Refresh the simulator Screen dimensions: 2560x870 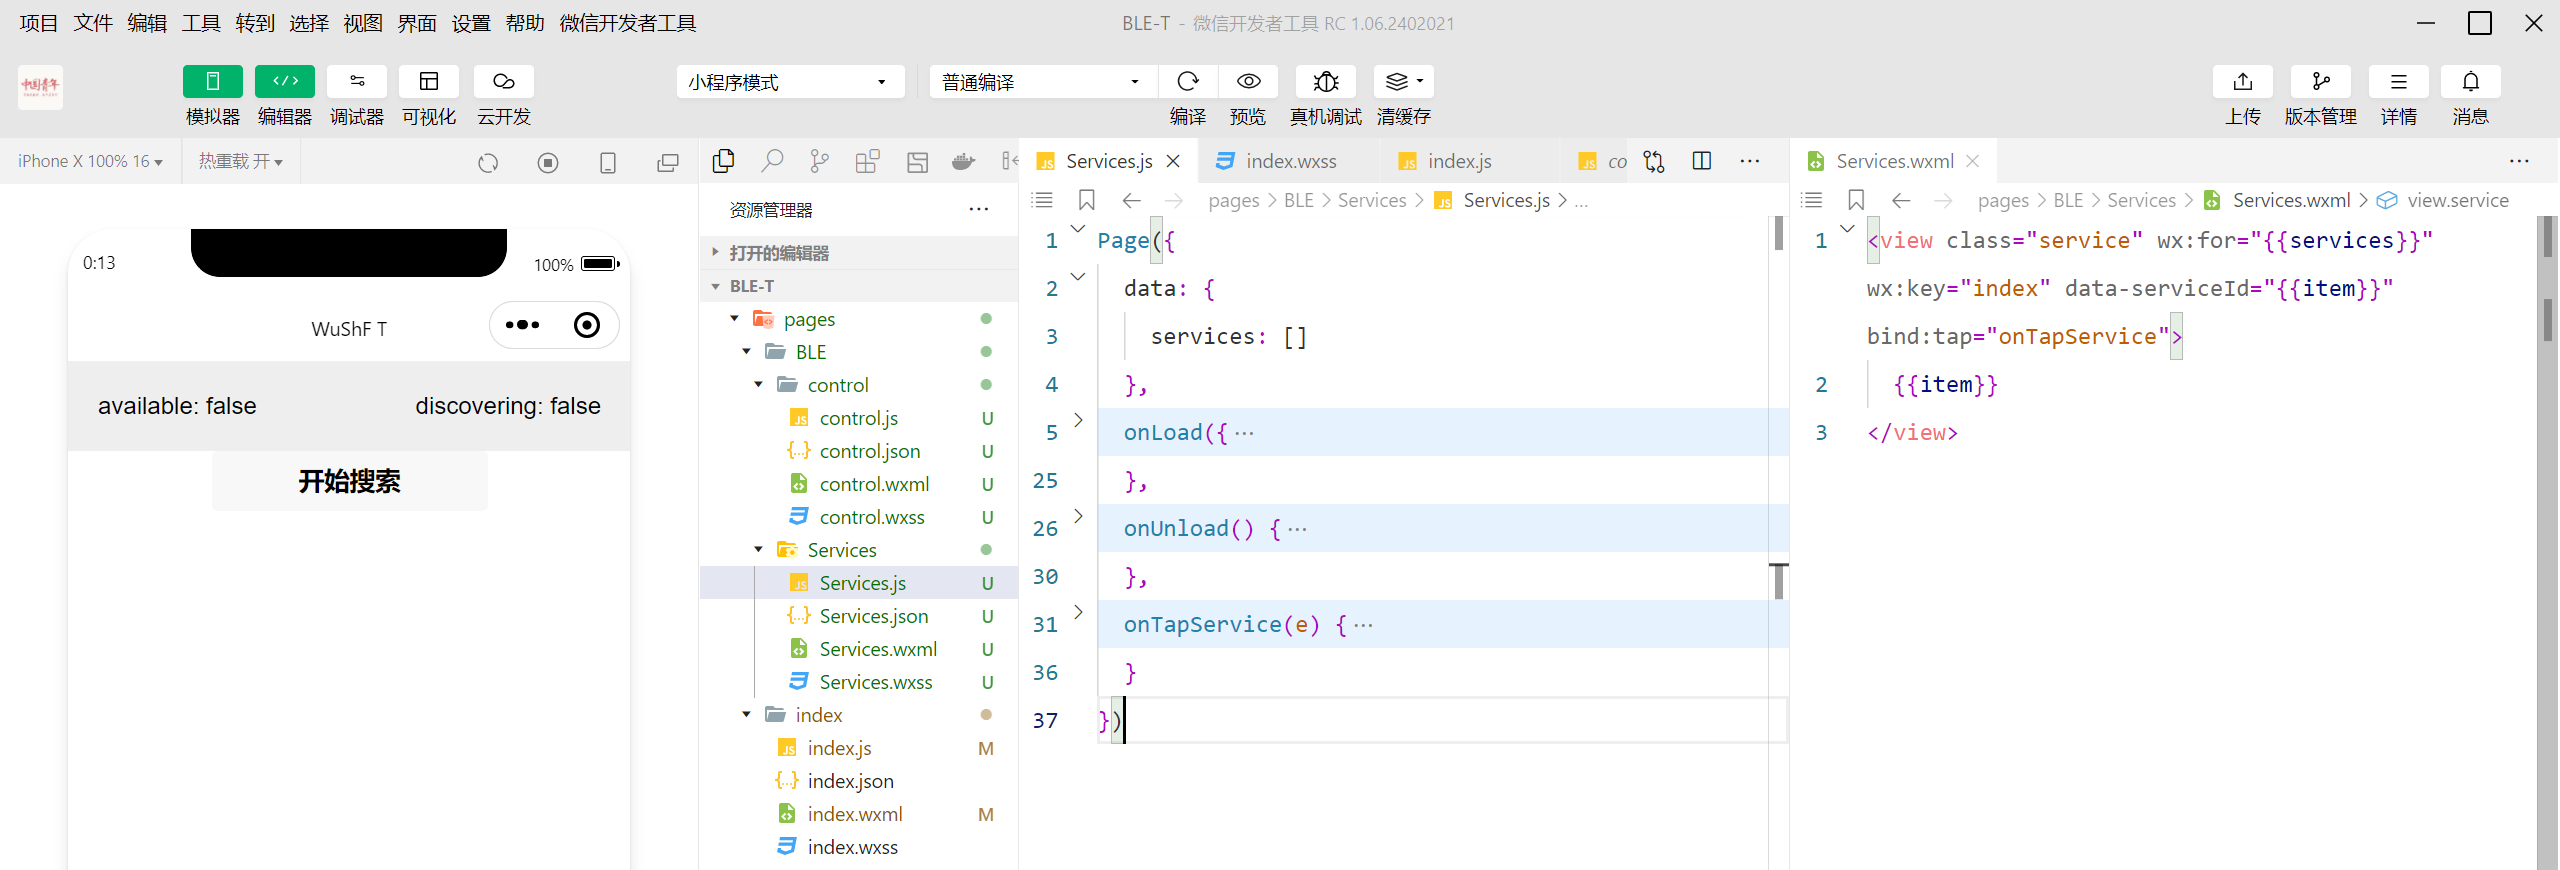coord(488,163)
